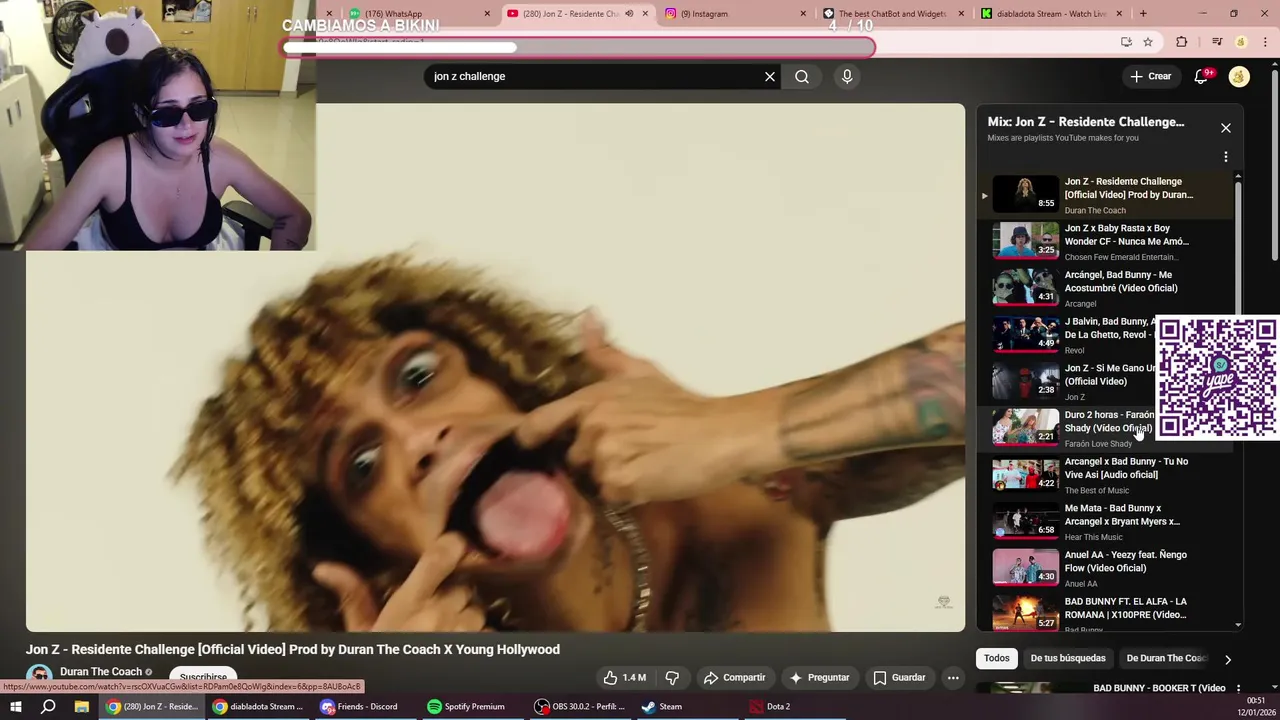
Task: Open Duran The Coach channel avatar
Action: tap(39, 676)
